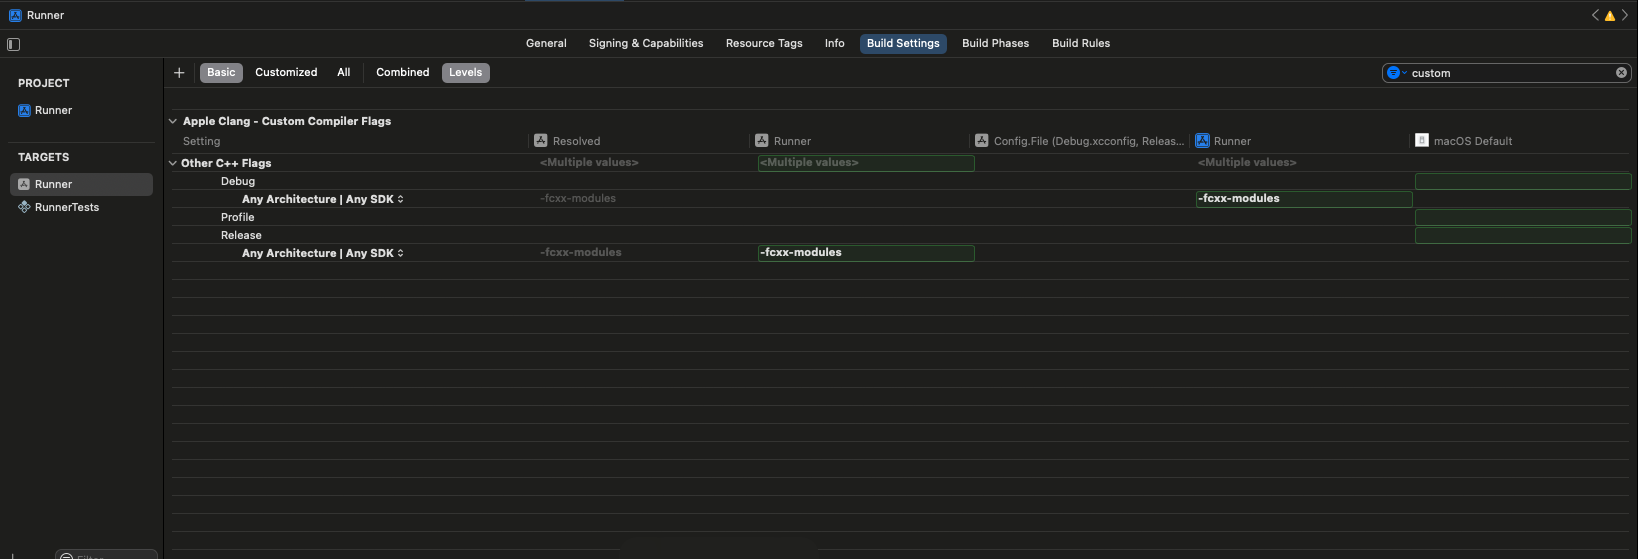Click macOS Default cell for Release
Screen dimensions: 1638x559
tap(1523, 235)
